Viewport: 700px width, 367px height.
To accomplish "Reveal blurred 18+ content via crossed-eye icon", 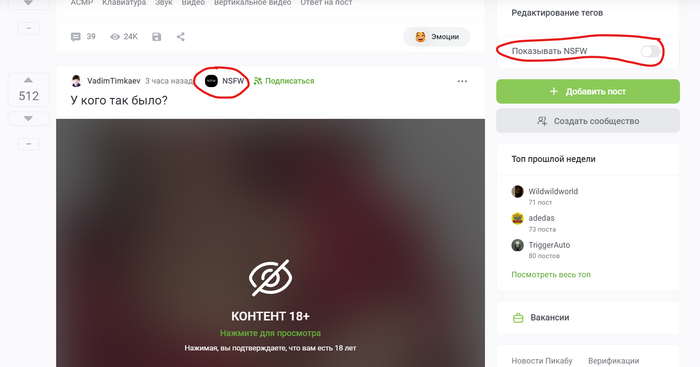I will [x=270, y=278].
